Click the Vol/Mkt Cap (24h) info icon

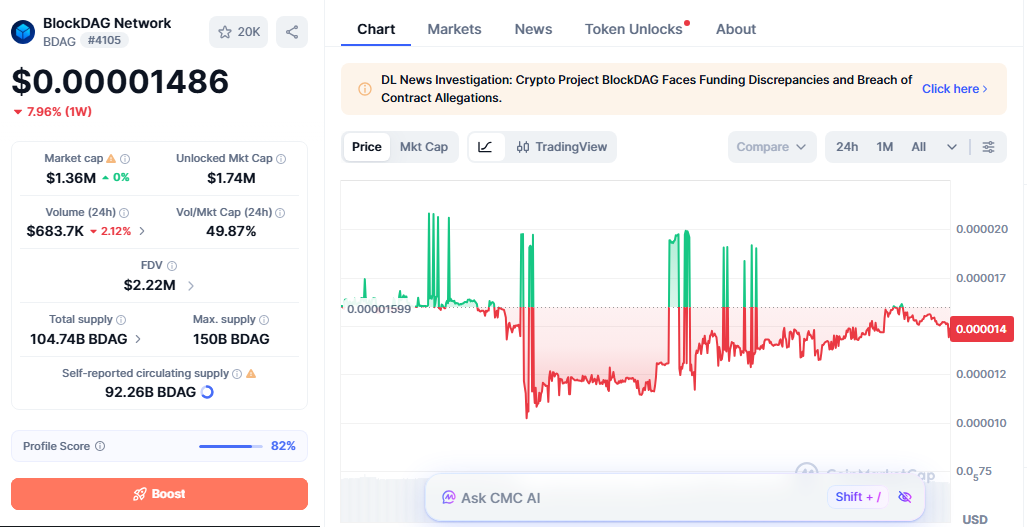[x=280, y=213]
